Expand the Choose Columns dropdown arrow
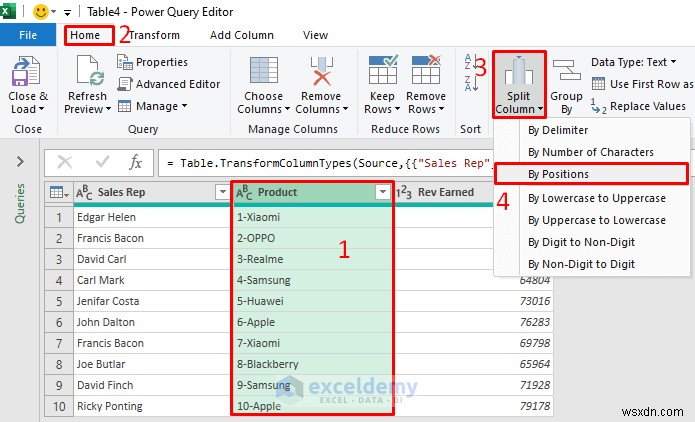The image size is (695, 422). coord(287,109)
